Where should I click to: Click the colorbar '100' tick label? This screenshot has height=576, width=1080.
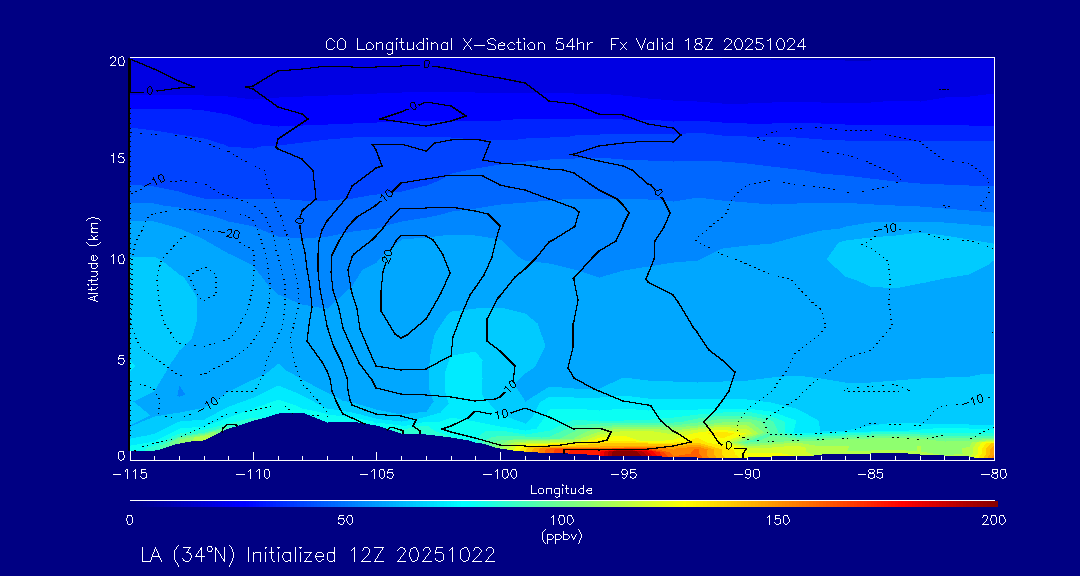(x=562, y=520)
